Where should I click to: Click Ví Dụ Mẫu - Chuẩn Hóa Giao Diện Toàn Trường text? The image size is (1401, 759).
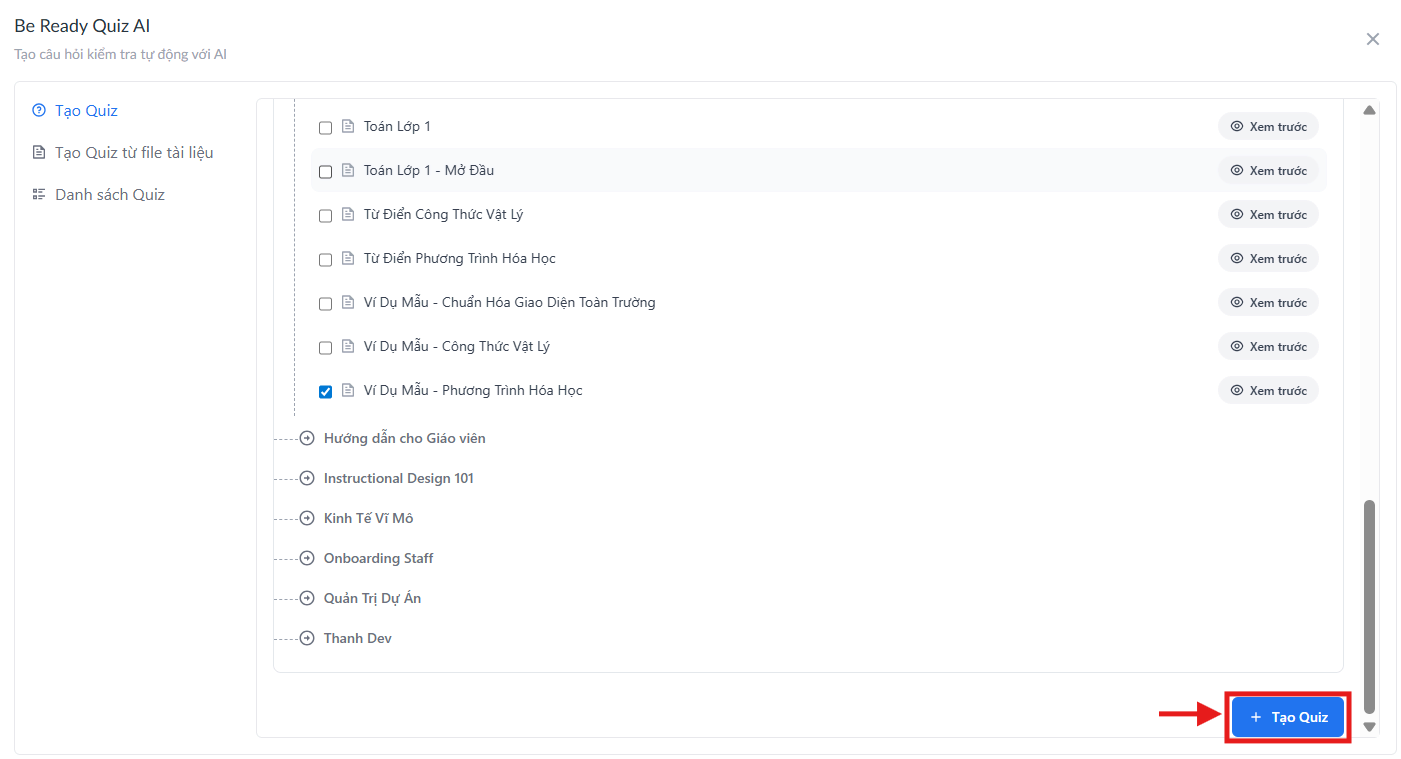510,303
